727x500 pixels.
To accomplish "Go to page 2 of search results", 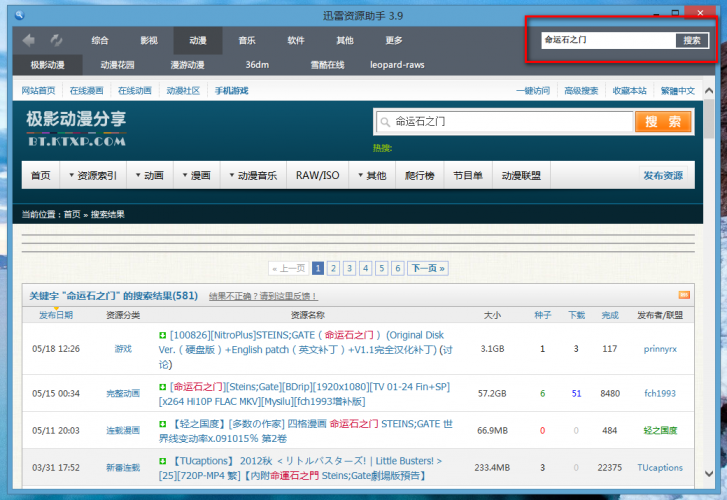I will click(333, 268).
